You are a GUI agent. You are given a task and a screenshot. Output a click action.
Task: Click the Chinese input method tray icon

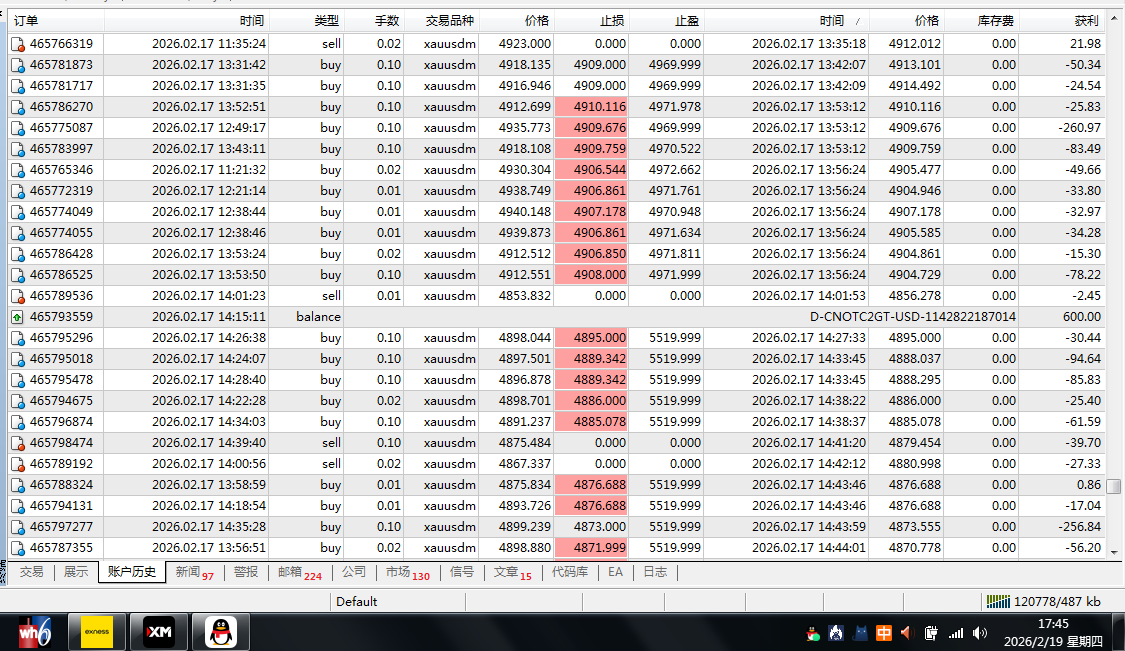tap(884, 633)
